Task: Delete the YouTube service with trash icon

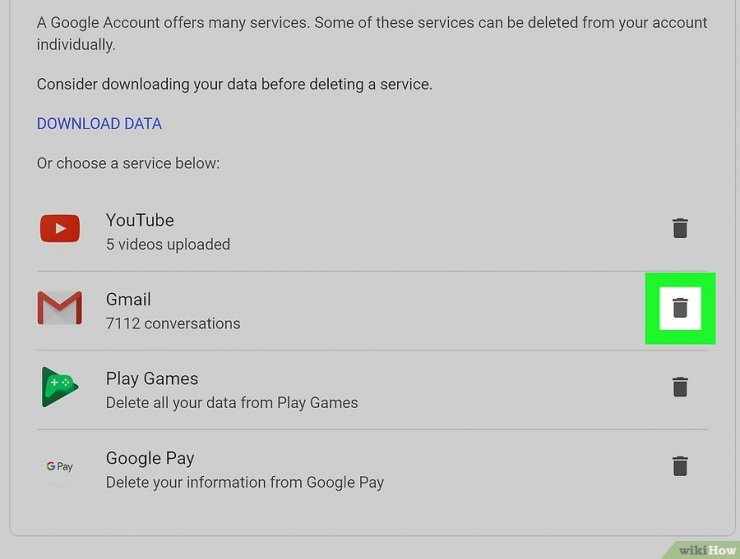Action: [x=680, y=228]
